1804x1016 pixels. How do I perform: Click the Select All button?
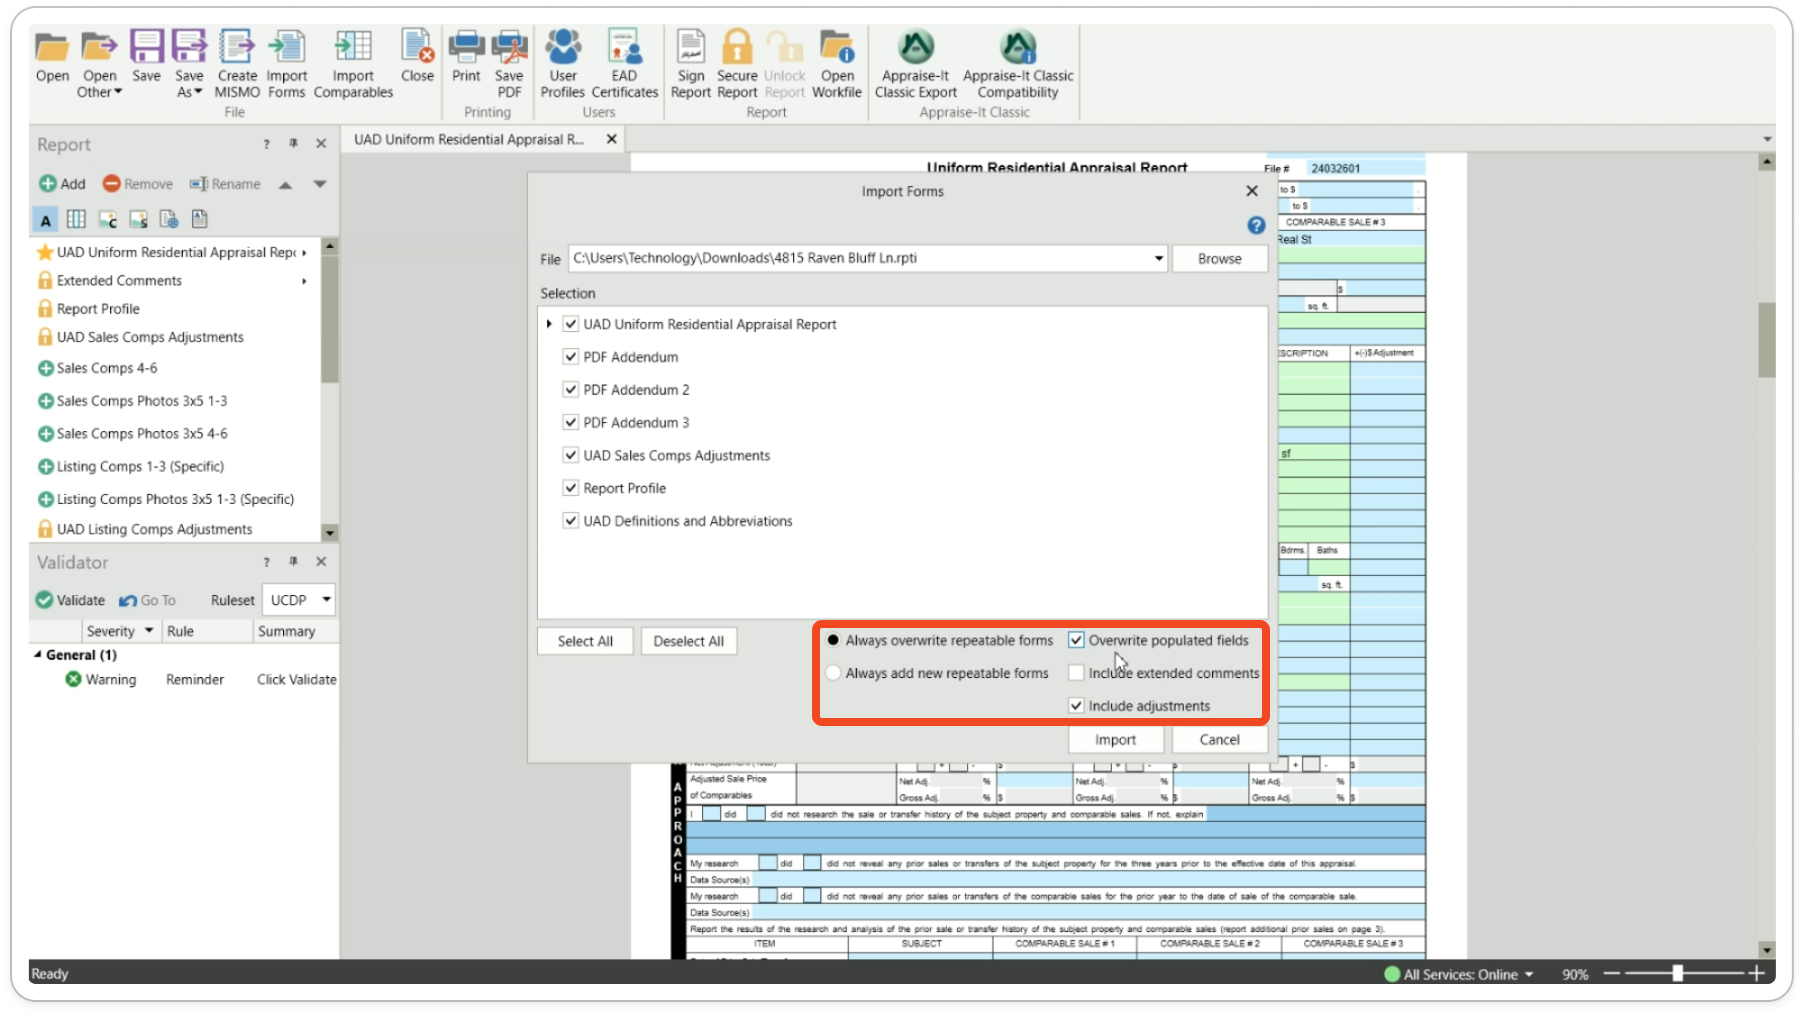585,641
